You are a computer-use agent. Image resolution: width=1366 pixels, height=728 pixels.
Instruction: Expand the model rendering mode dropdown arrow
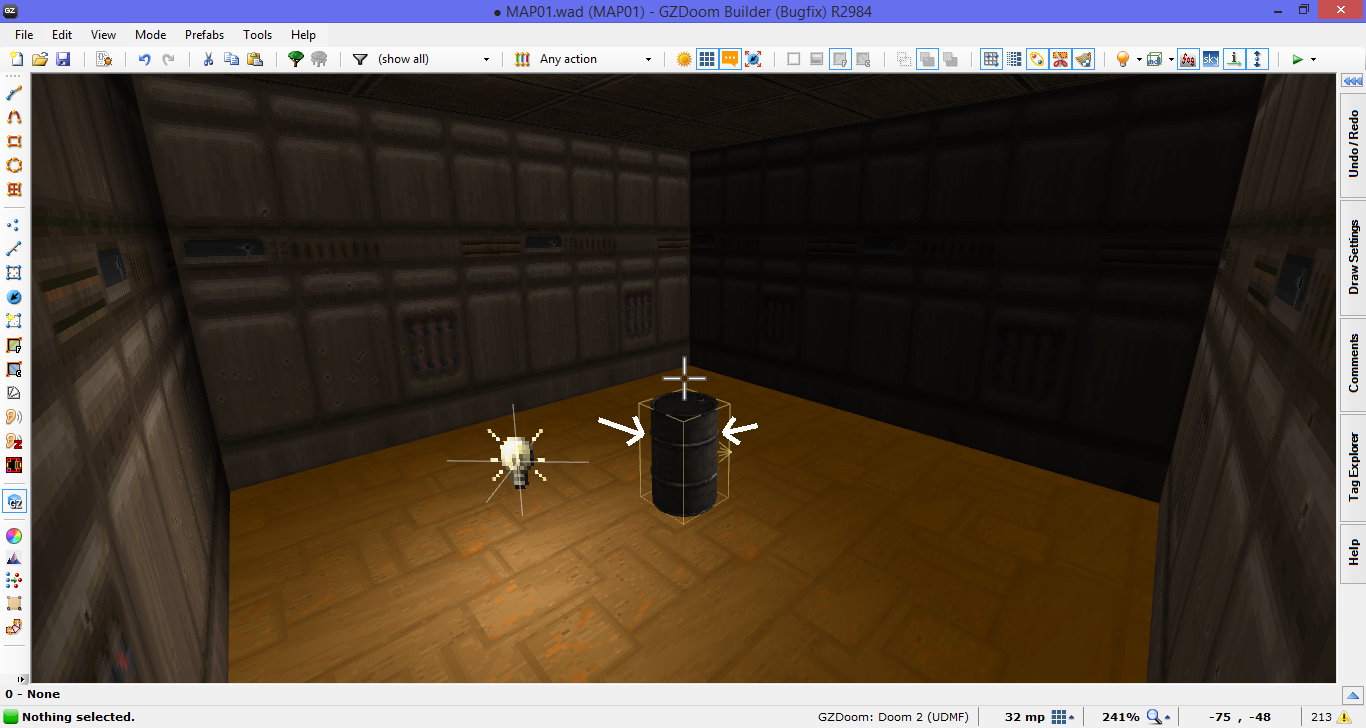tap(1170, 60)
